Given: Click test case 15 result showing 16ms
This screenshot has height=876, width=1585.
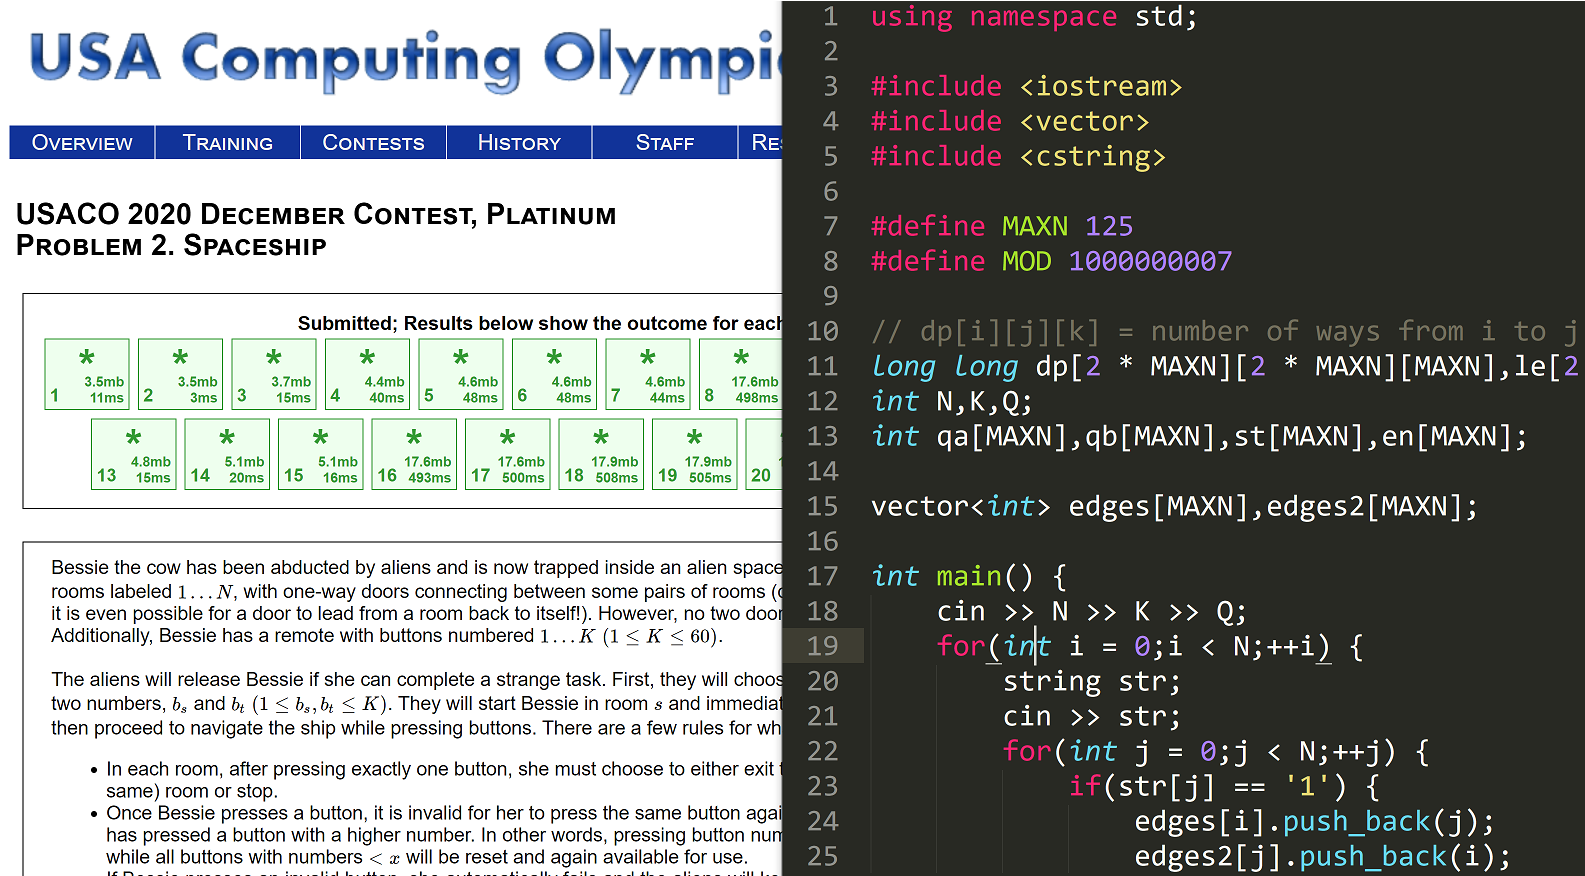Looking at the screenshot, I should pyautogui.click(x=320, y=454).
